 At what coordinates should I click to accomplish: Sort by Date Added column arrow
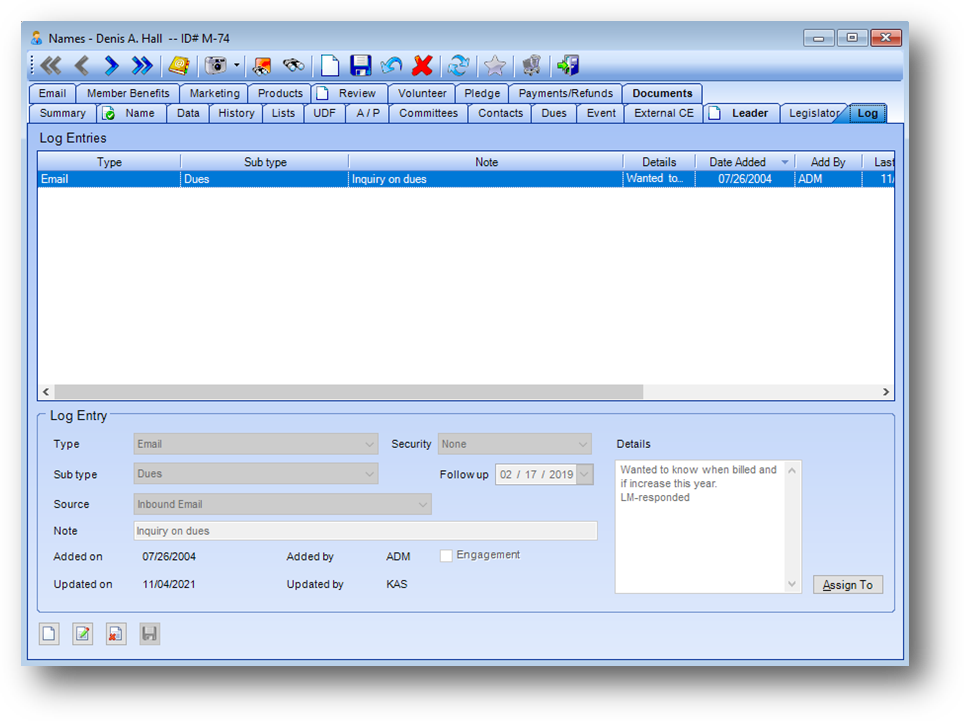point(785,162)
